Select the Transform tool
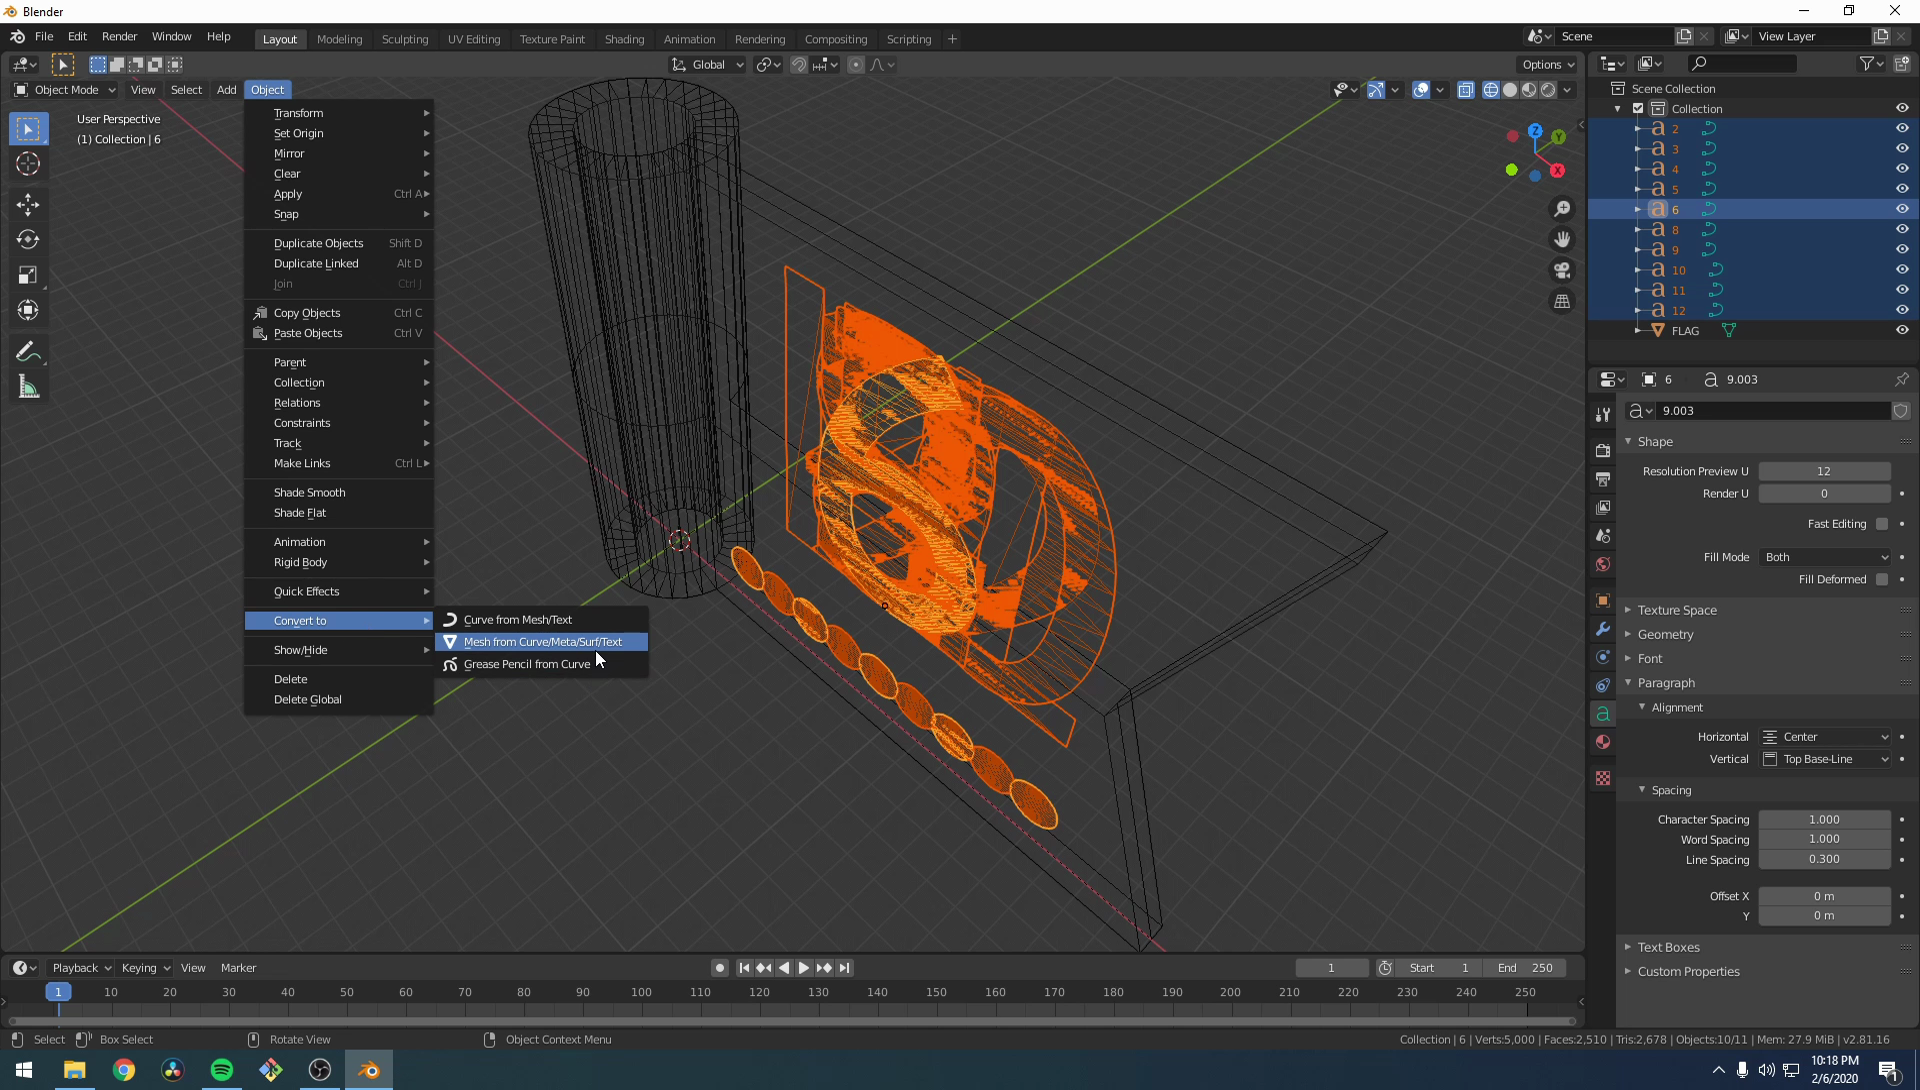 (x=28, y=310)
